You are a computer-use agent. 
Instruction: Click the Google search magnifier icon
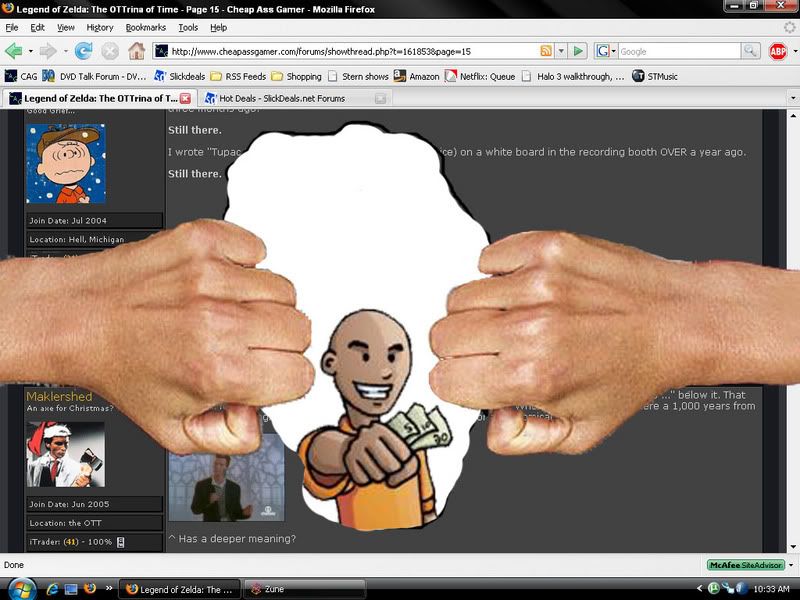pyautogui.click(x=749, y=51)
